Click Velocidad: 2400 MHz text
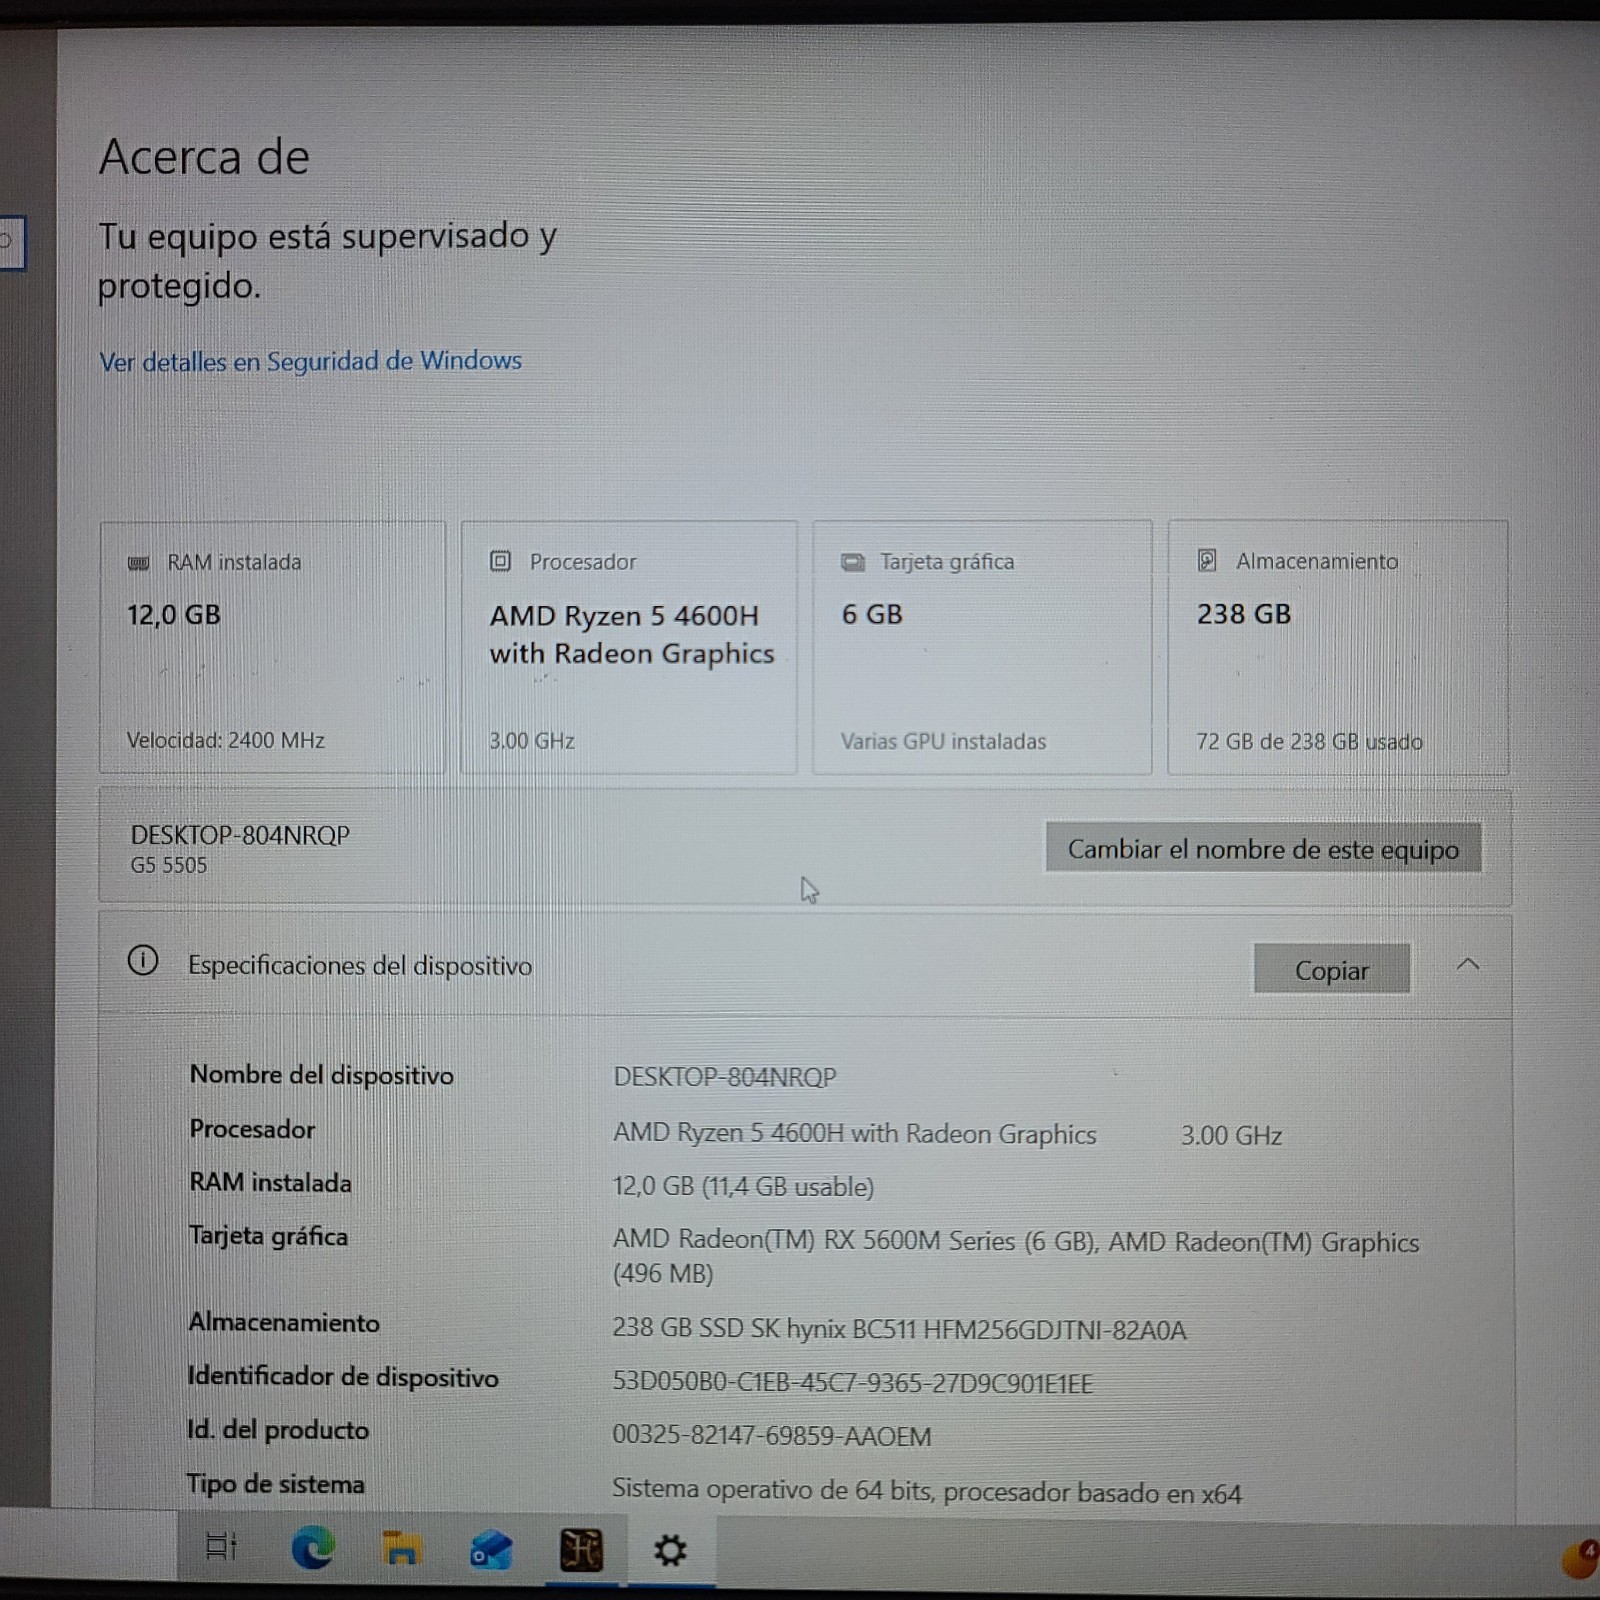The width and height of the screenshot is (1600, 1600). (x=226, y=741)
